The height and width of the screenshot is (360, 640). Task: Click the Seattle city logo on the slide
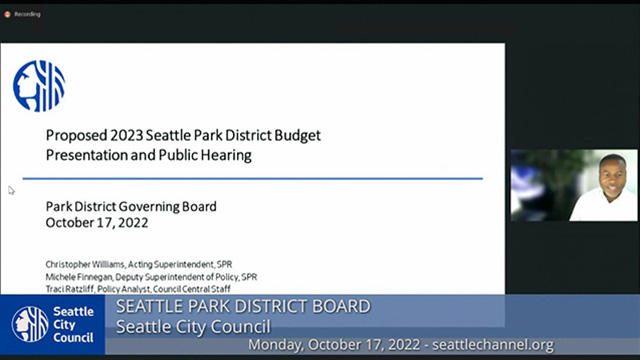click(39, 86)
